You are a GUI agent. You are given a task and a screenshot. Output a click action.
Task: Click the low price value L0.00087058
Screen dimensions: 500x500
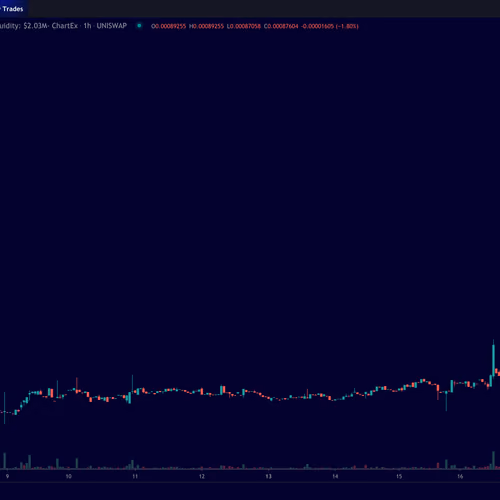click(x=244, y=26)
